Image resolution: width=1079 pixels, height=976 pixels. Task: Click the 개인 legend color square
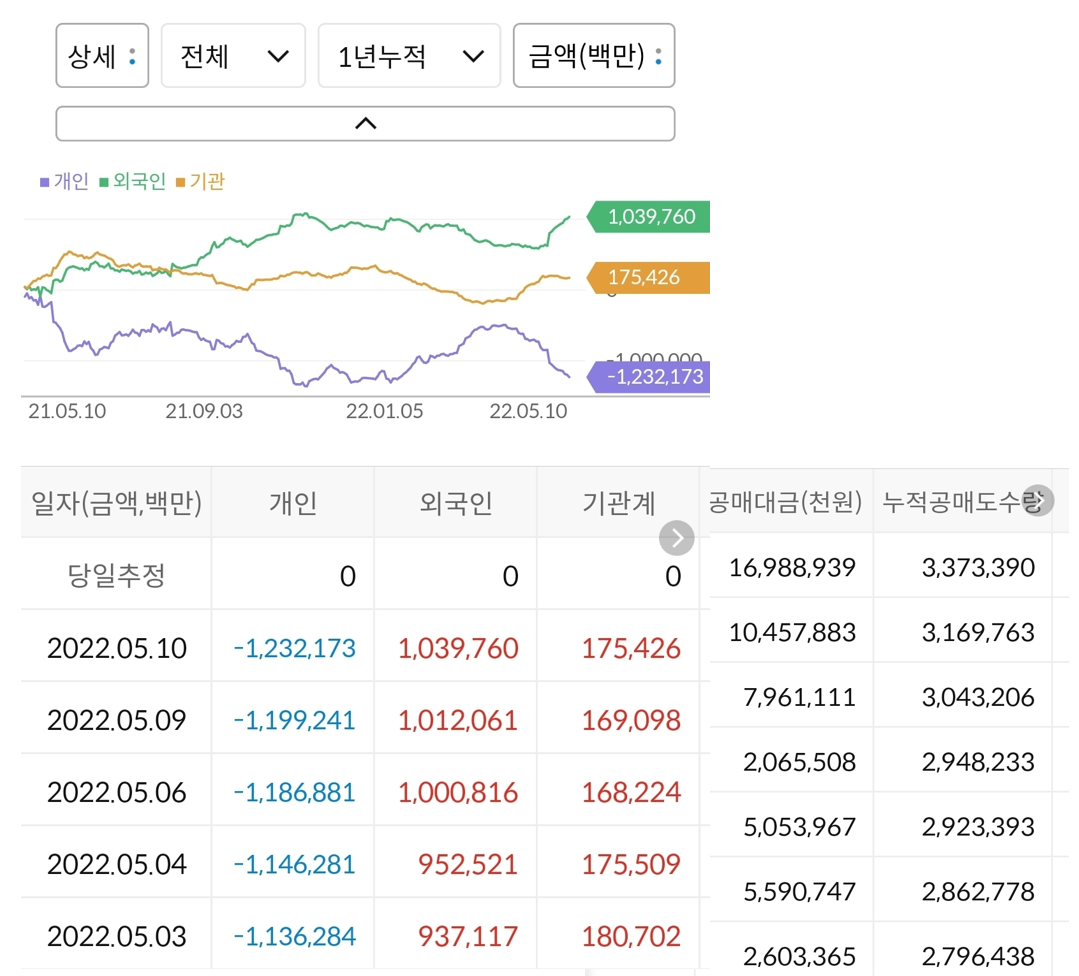(42, 181)
